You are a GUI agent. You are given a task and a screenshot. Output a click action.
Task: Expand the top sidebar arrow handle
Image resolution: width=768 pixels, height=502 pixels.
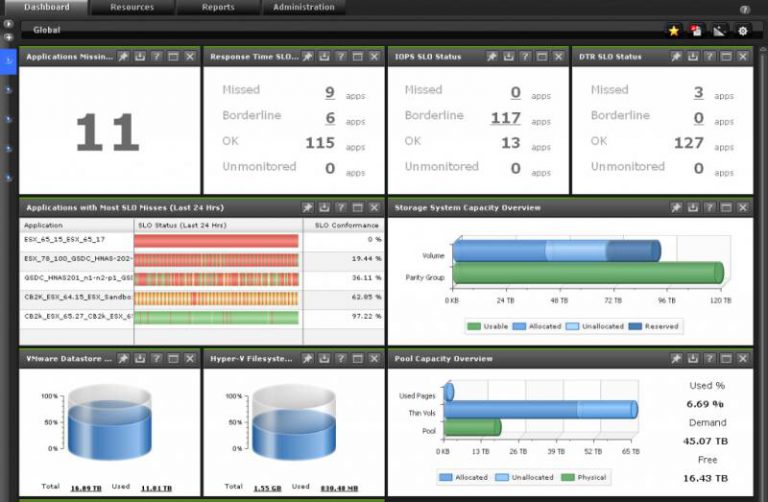[9, 24]
